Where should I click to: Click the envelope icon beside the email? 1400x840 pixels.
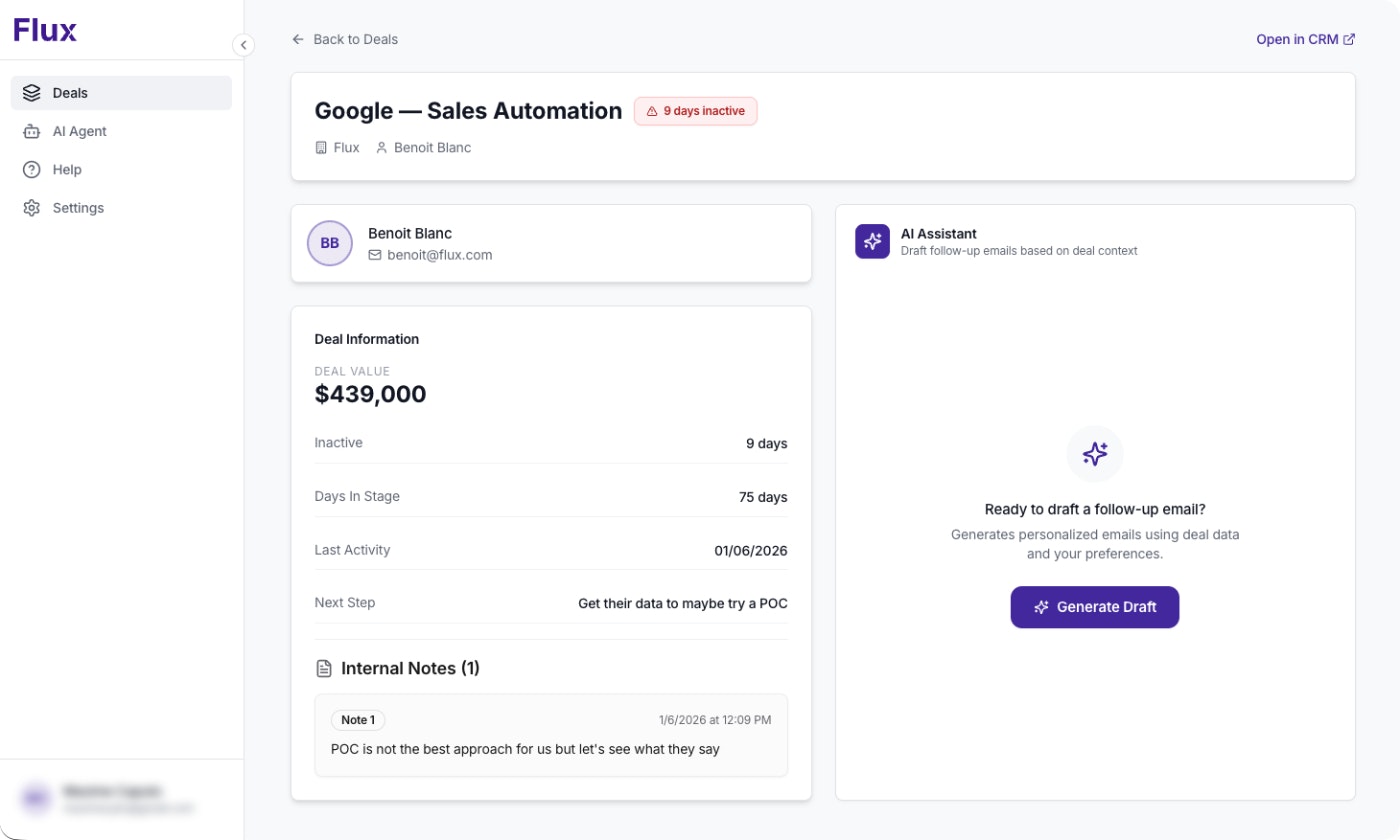(375, 255)
